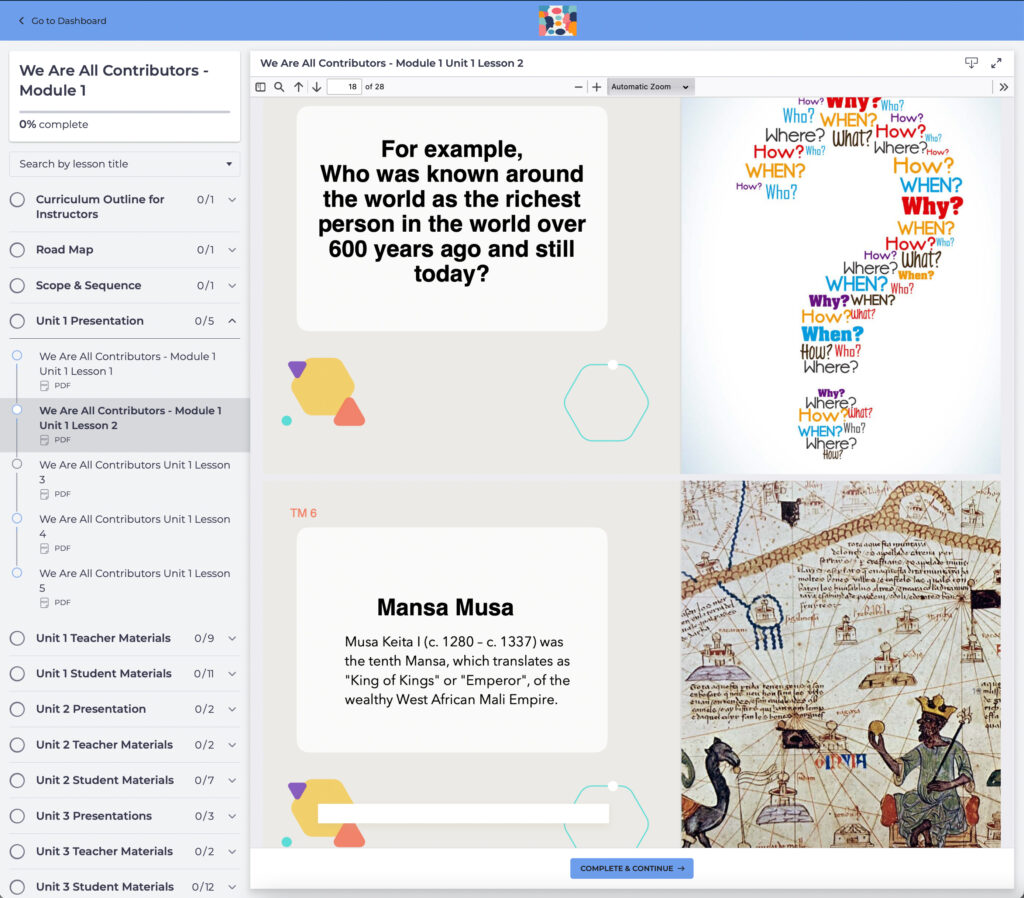The height and width of the screenshot is (898, 1024).
Task: Click the PDF find magnifier icon
Action: [x=279, y=87]
